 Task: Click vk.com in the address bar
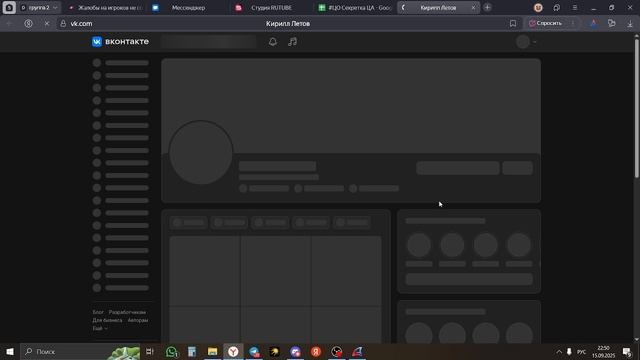[x=81, y=24]
